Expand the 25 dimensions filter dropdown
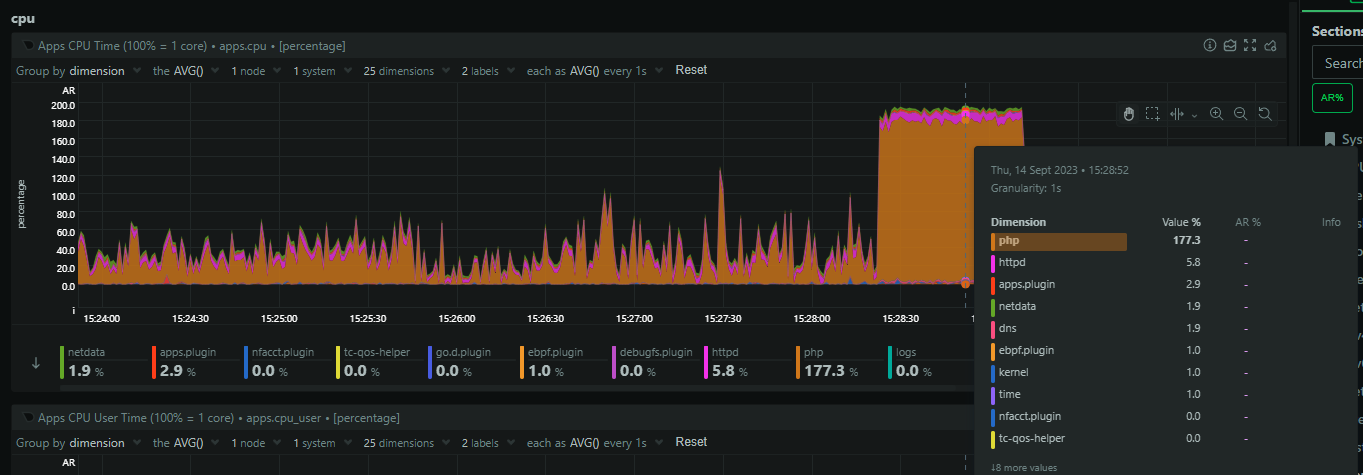The image size is (1363, 475). pos(404,71)
